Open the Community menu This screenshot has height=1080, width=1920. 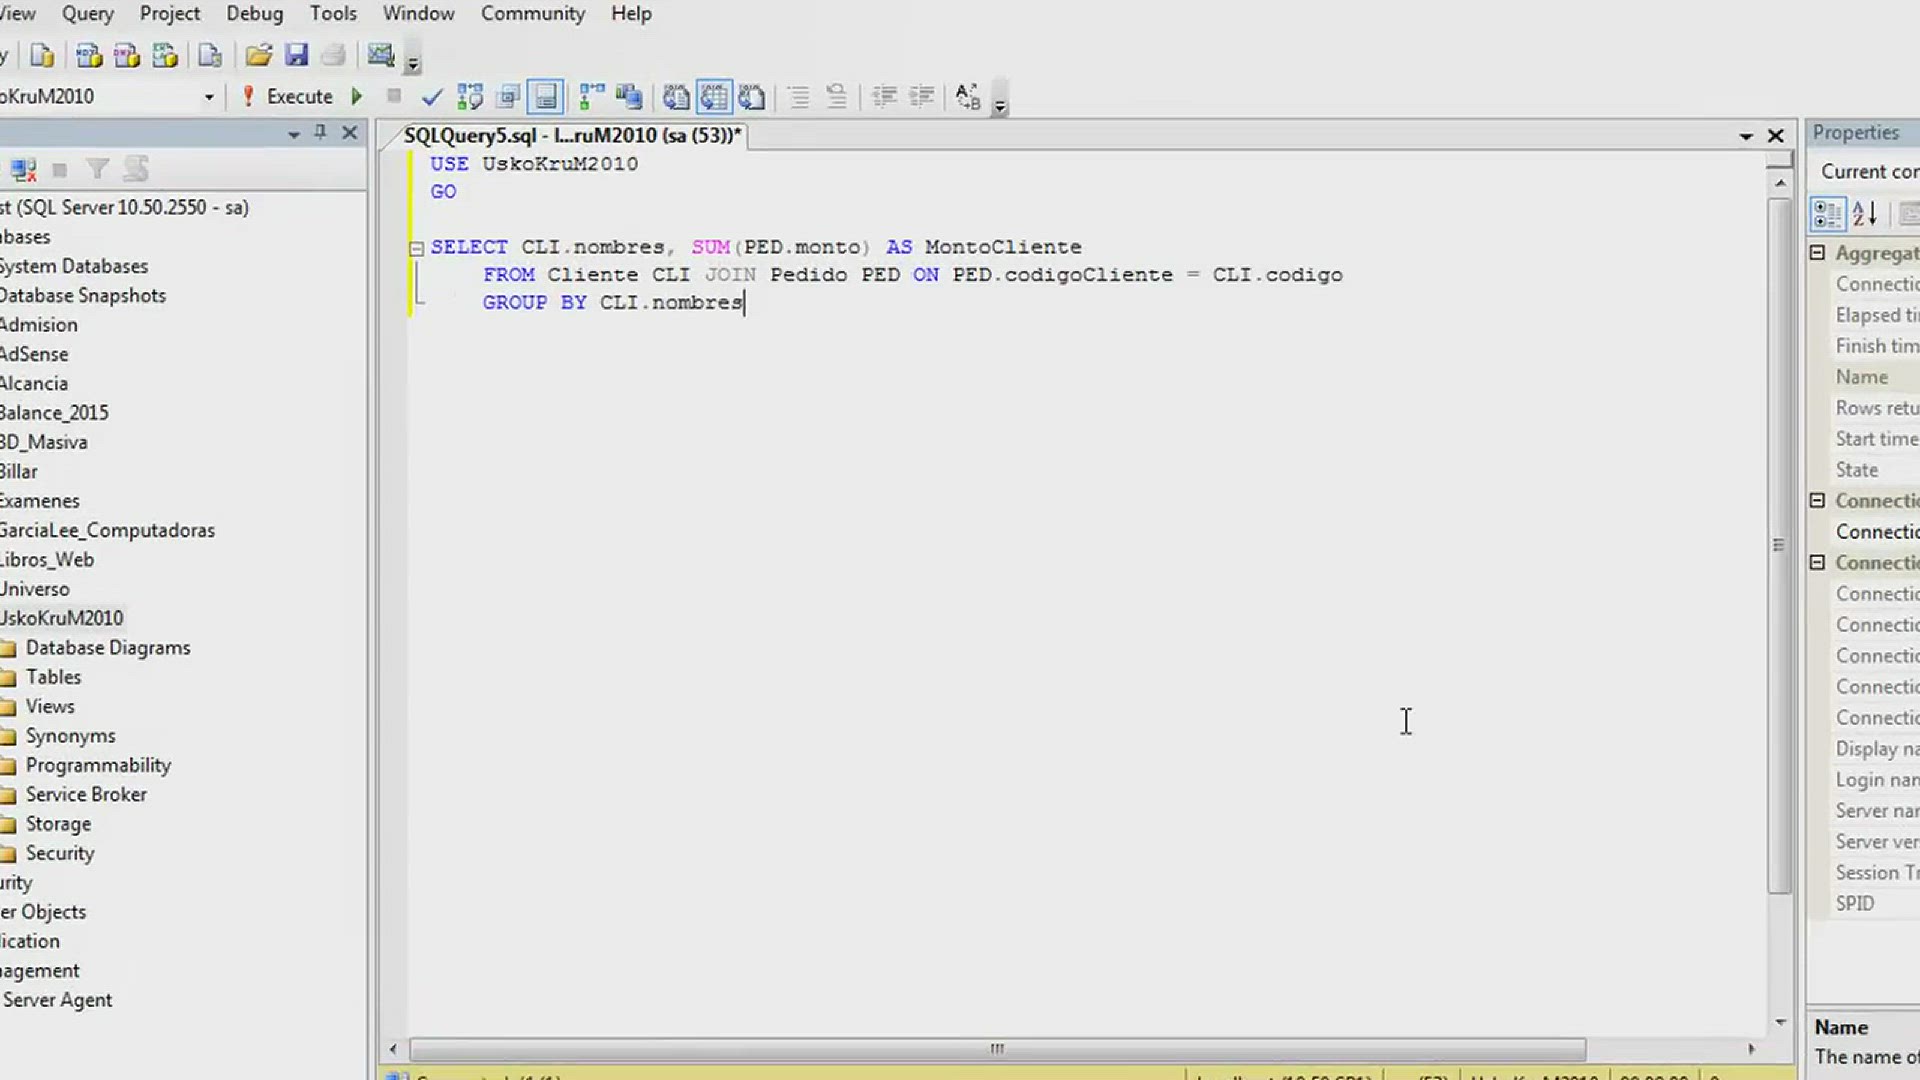pos(533,14)
